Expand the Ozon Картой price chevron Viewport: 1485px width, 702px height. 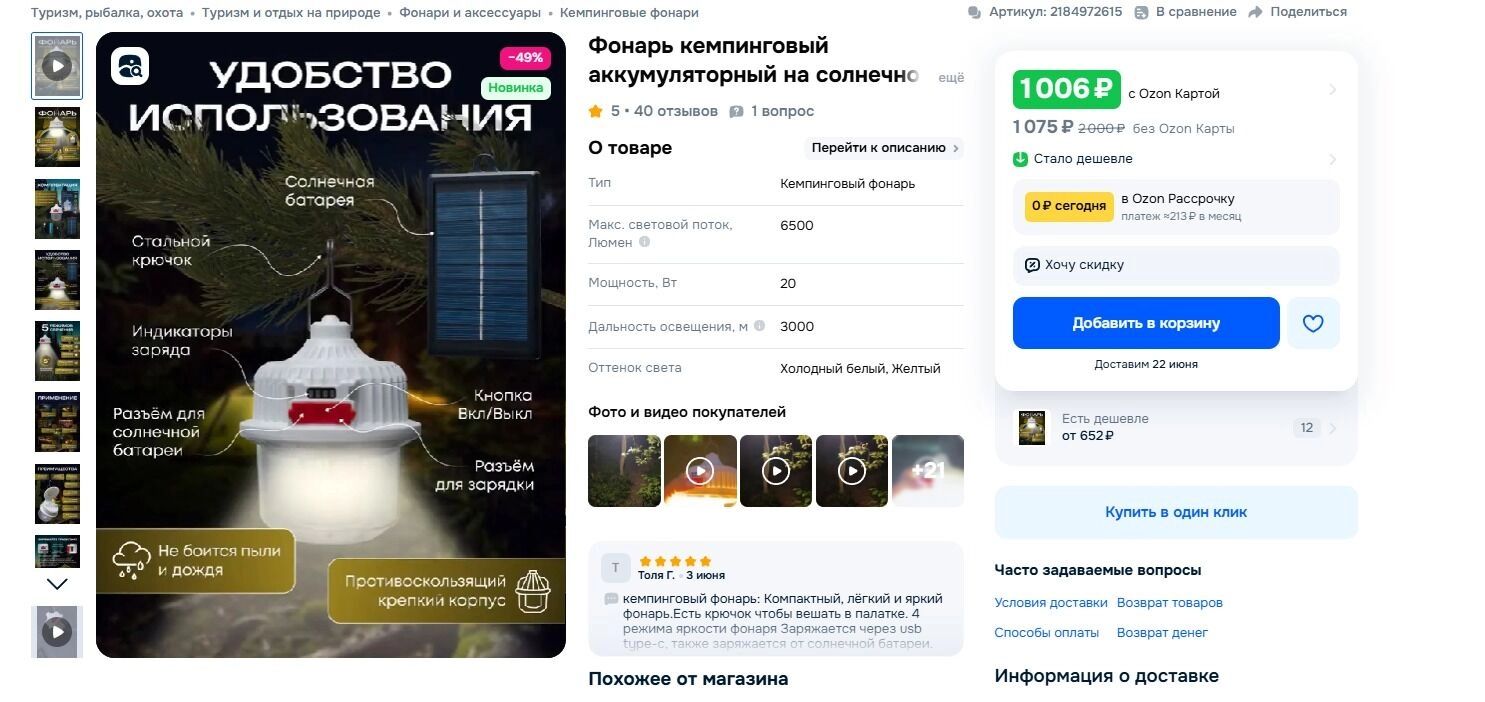(x=1332, y=90)
